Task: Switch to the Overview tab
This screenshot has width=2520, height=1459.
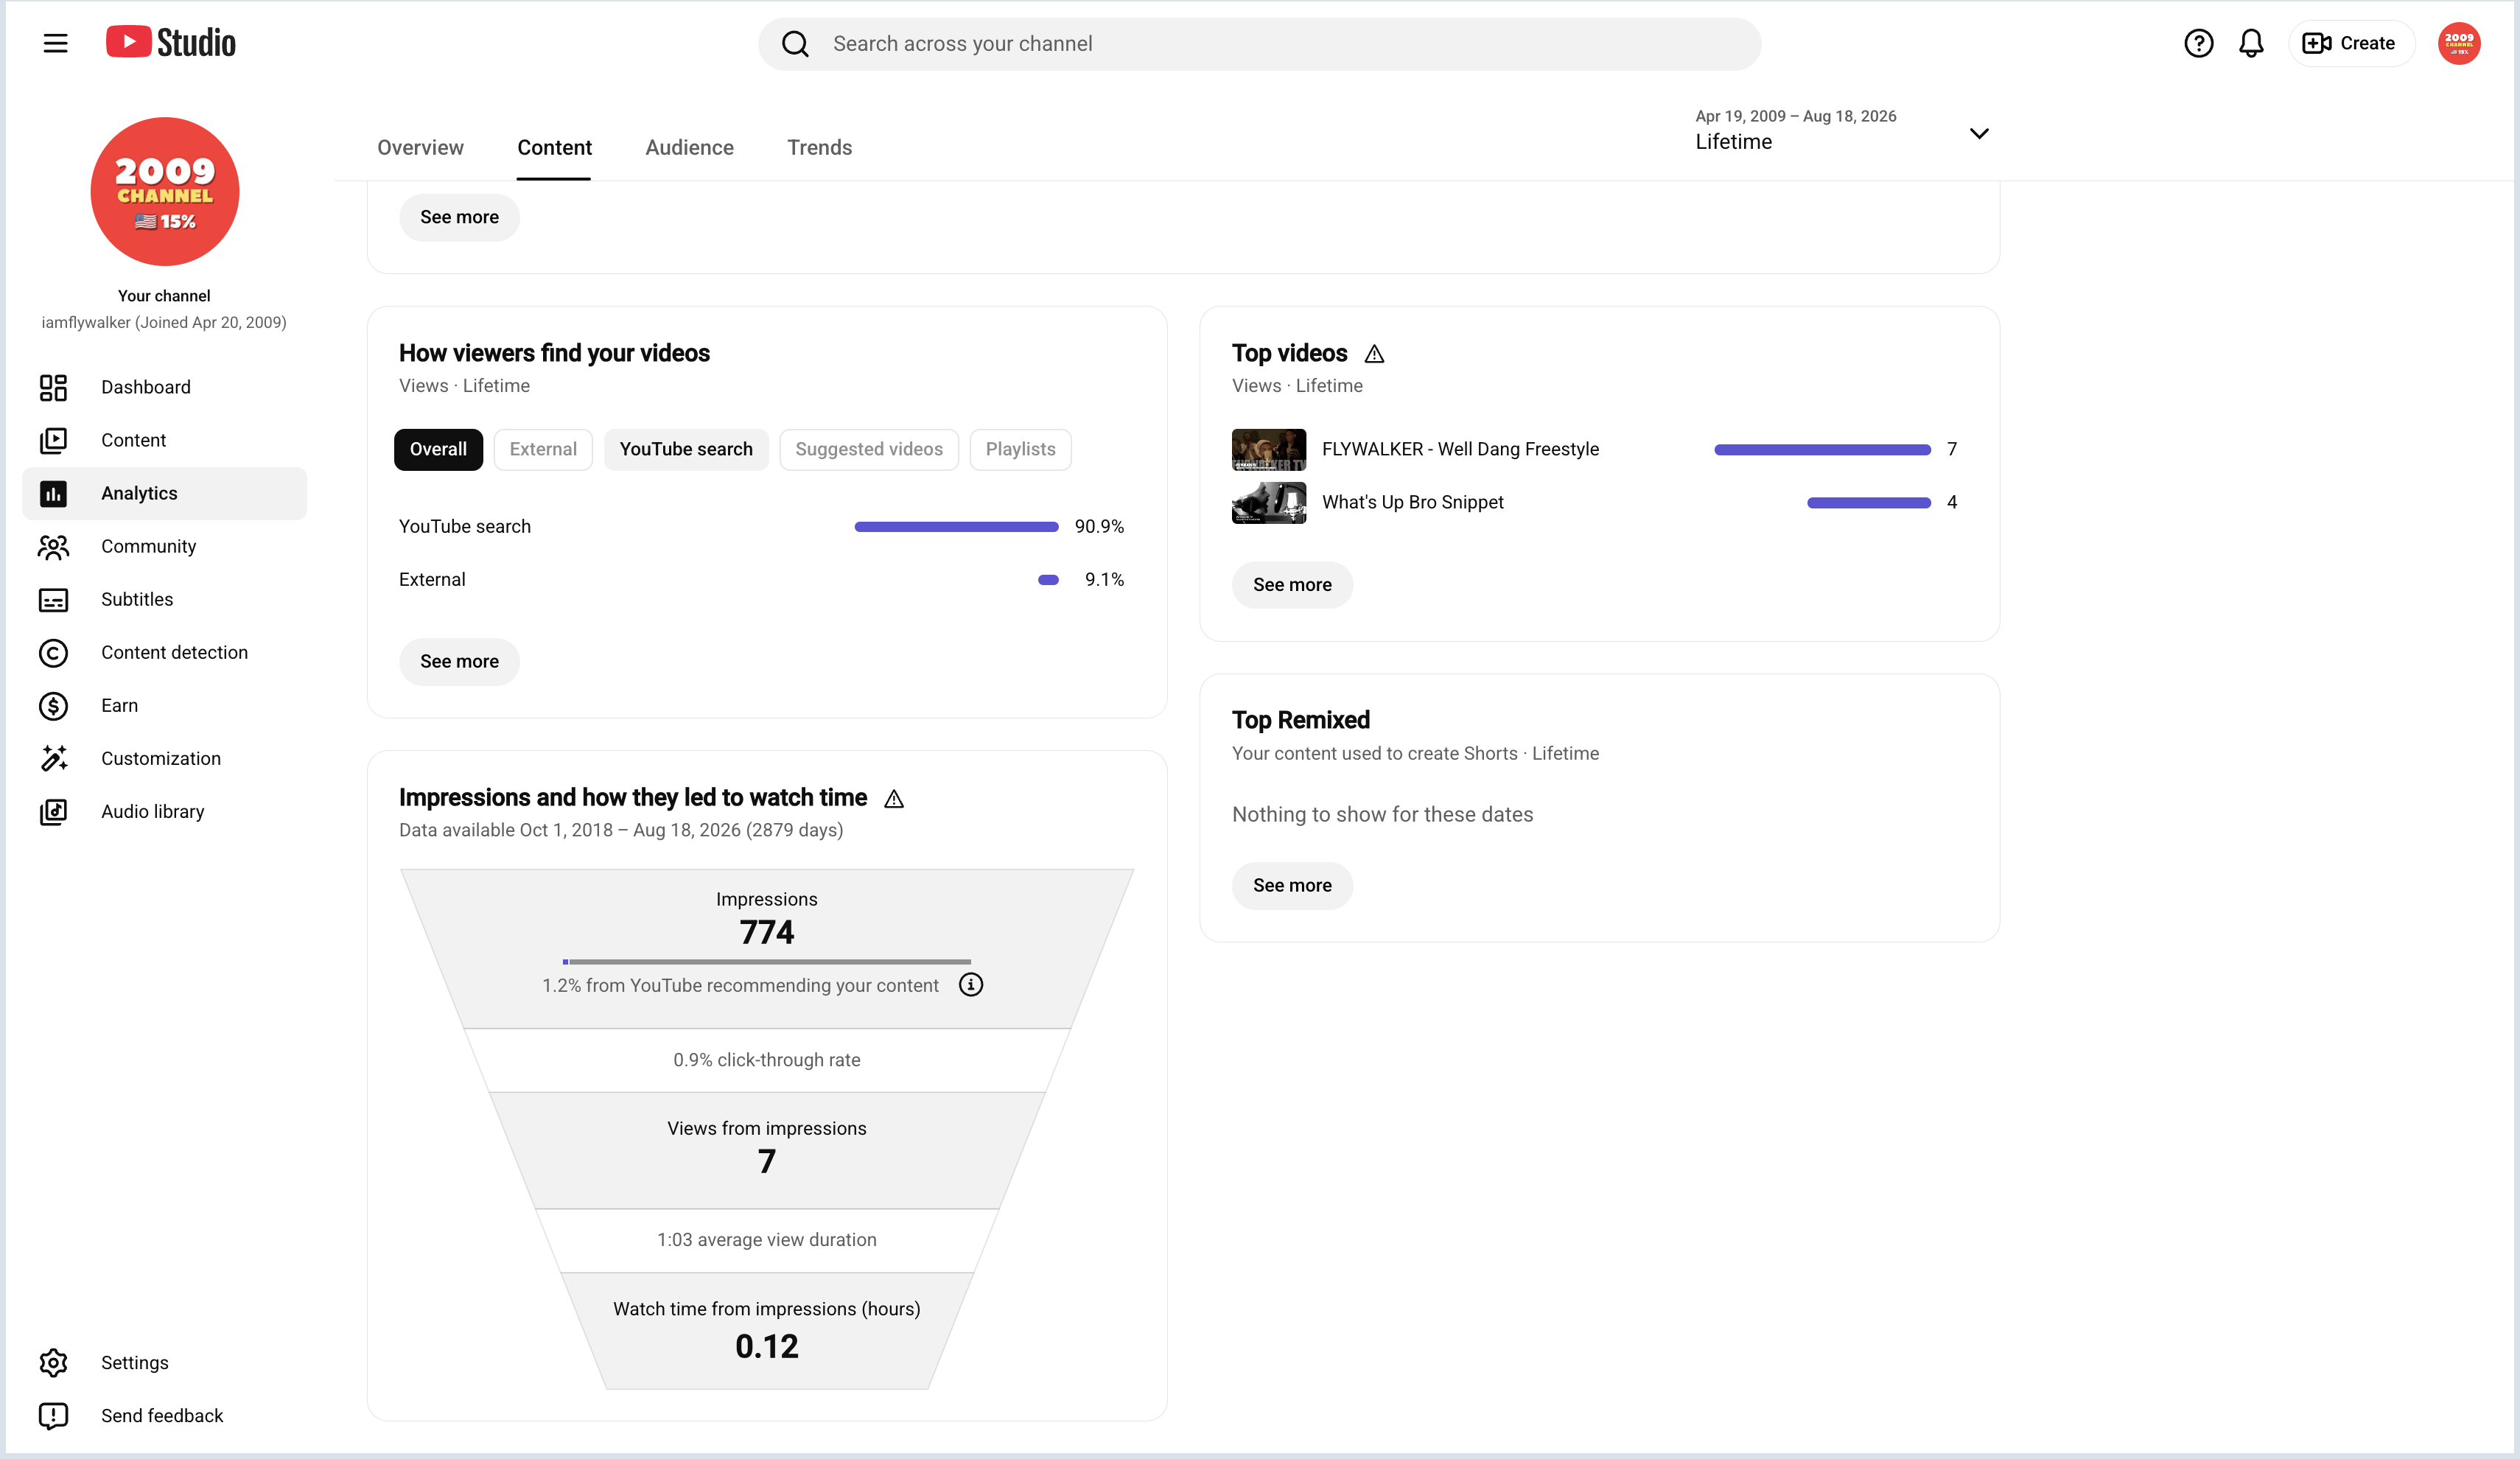Action: pos(420,147)
